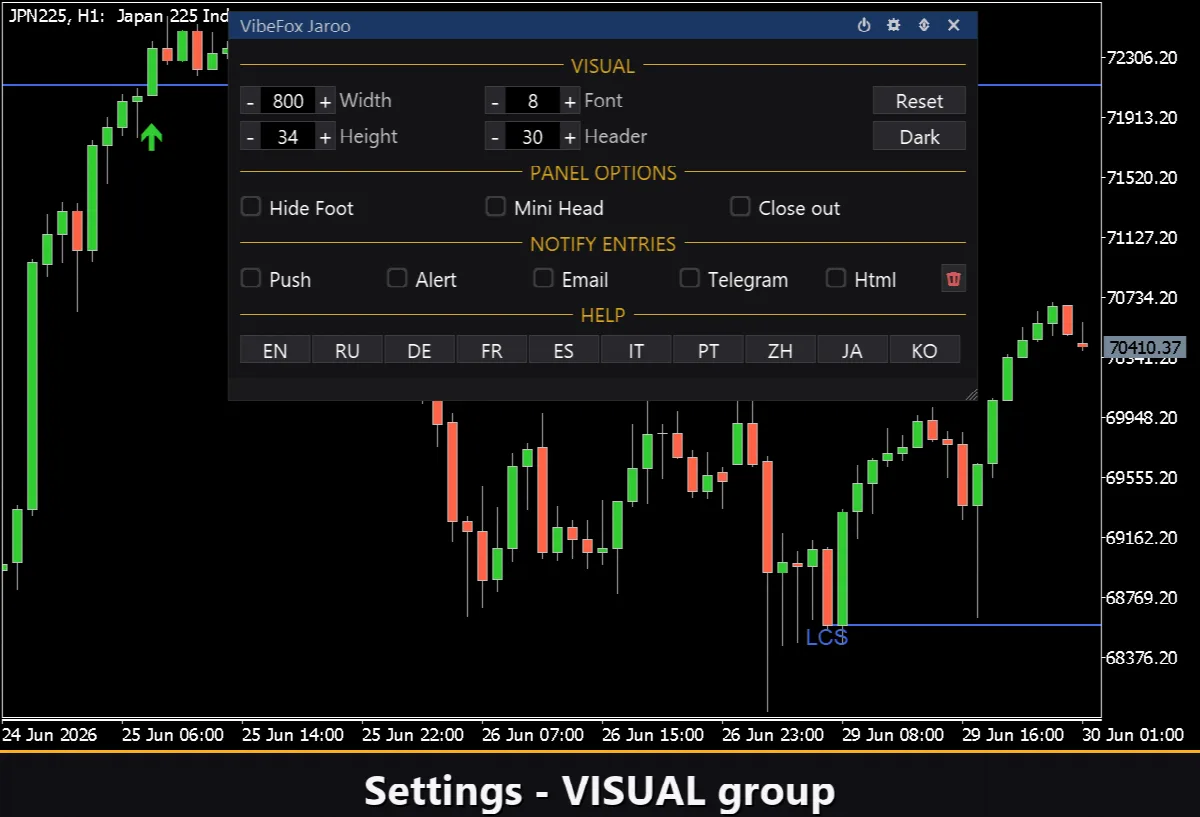Click the LC$ label on the chart
This screenshot has height=817, width=1200.
pos(827,637)
